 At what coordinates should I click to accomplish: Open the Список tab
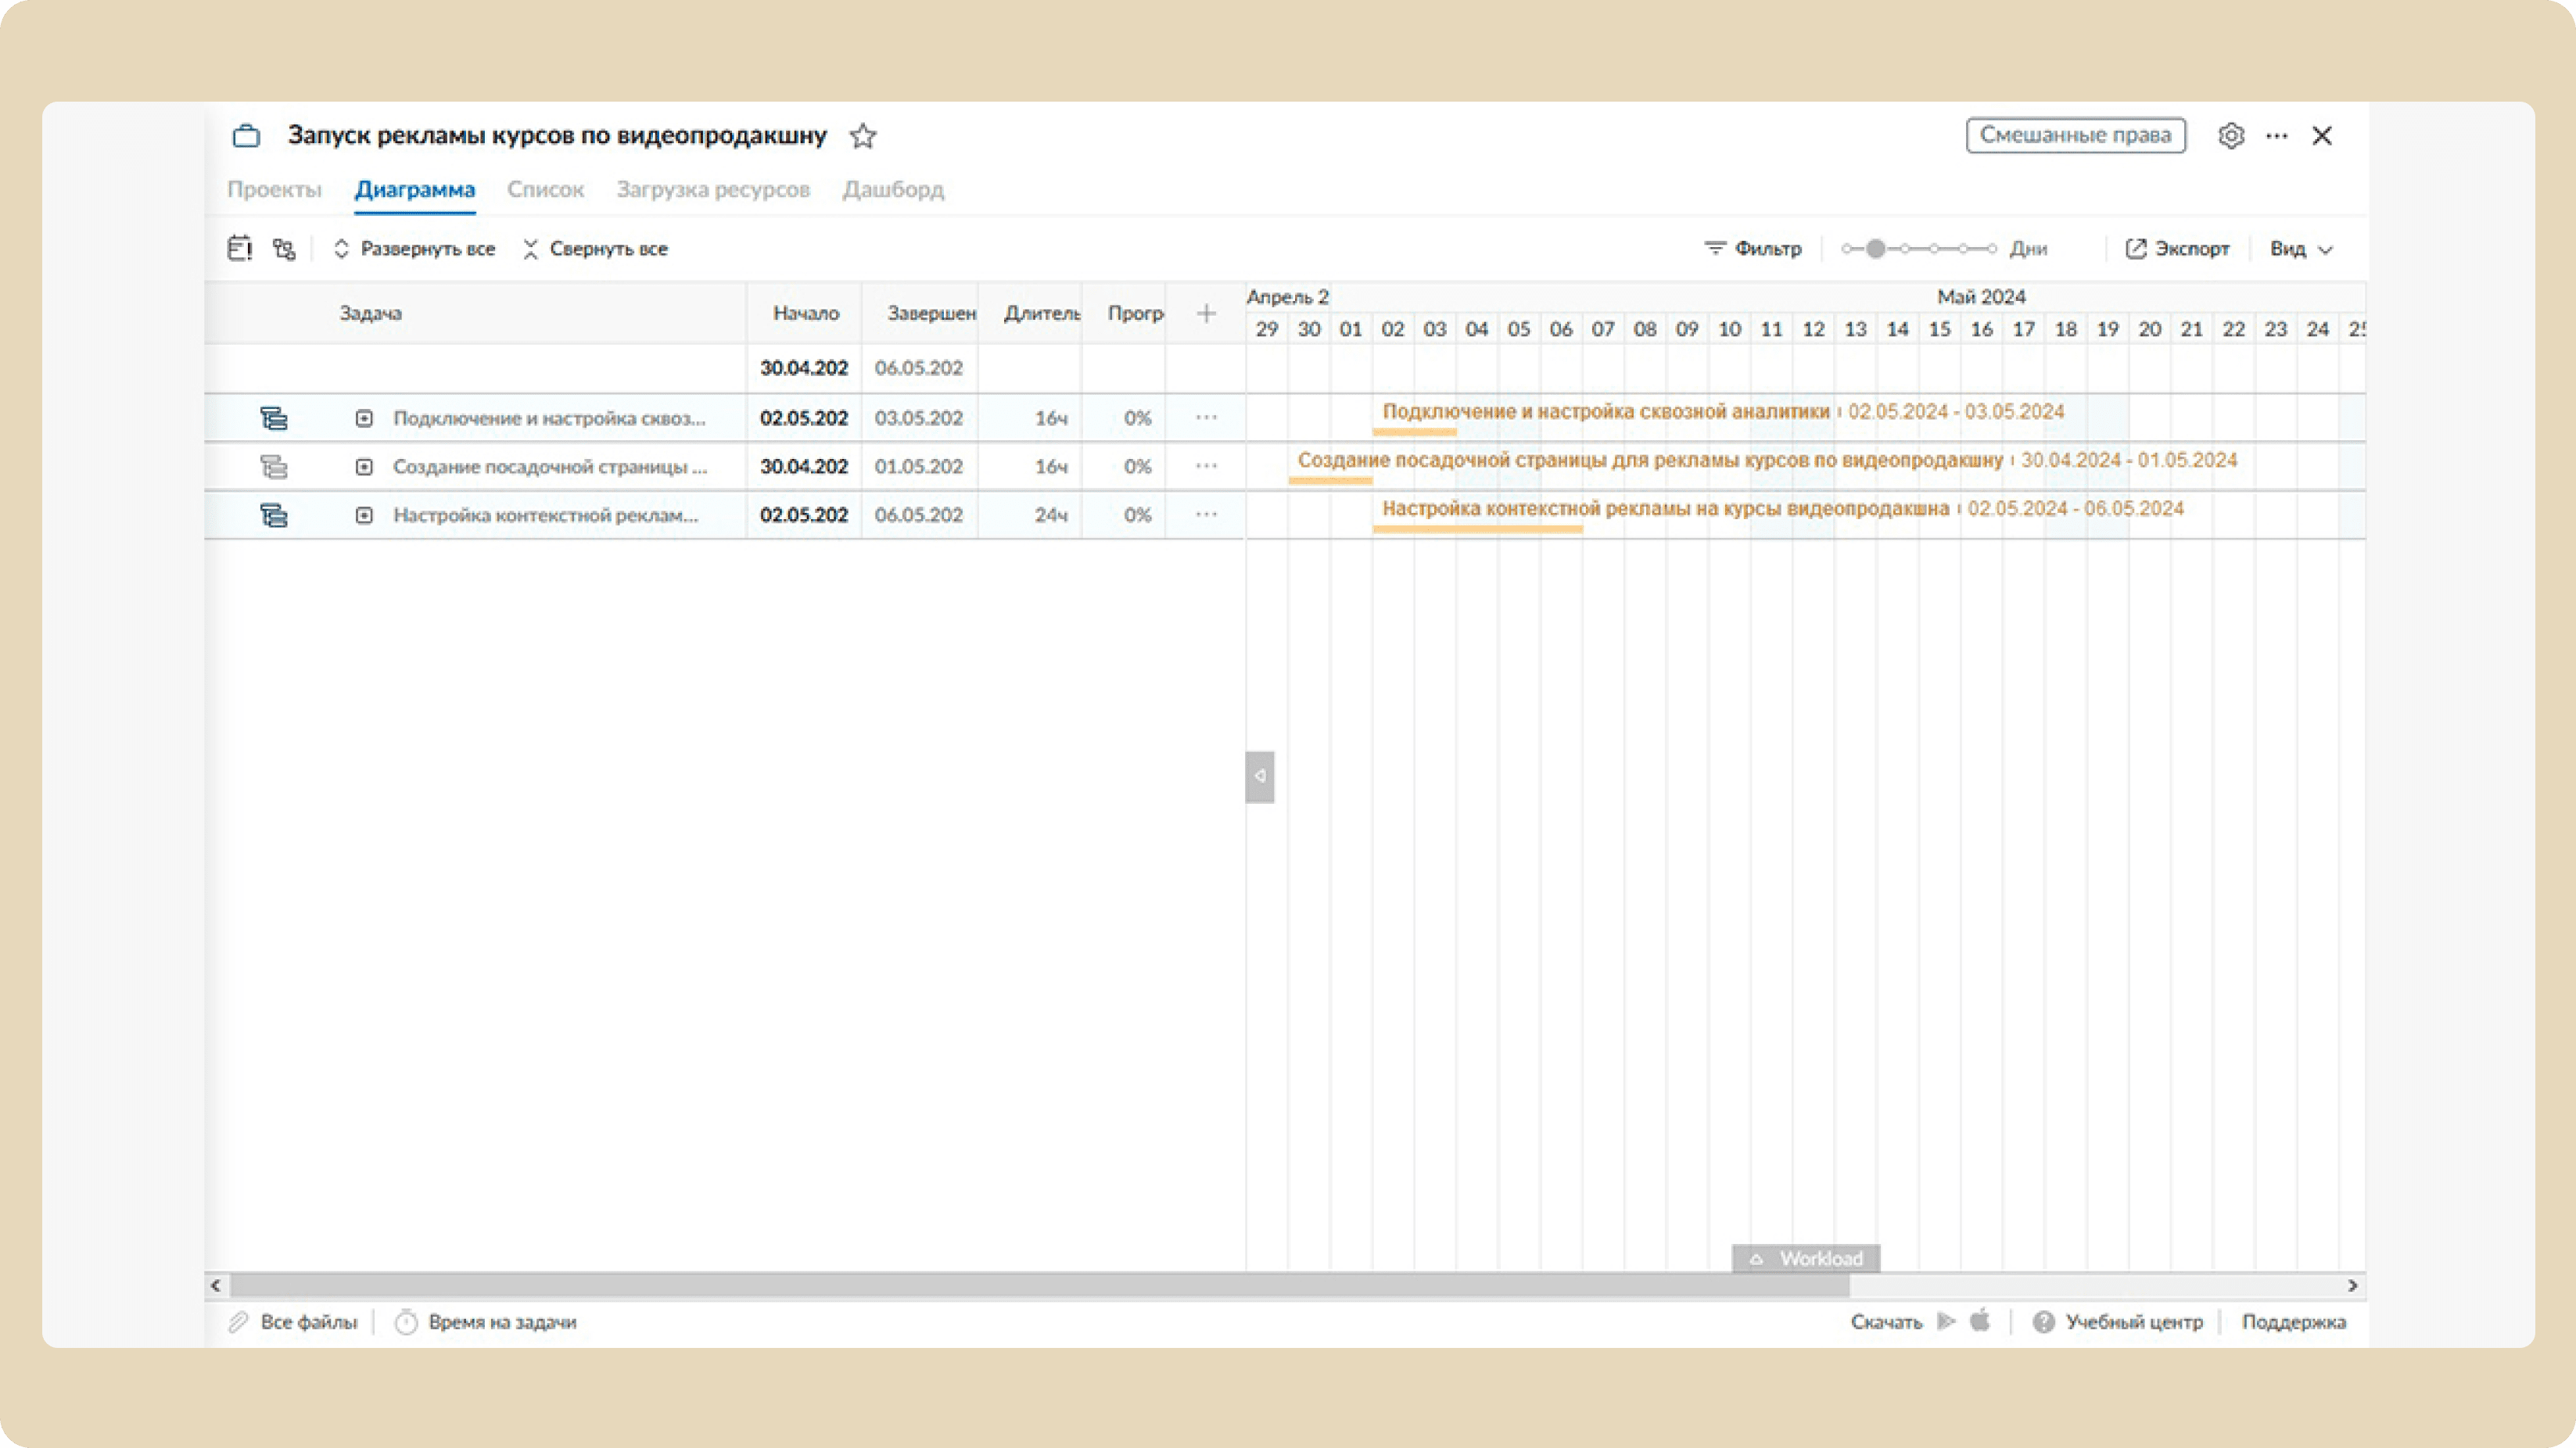point(545,189)
